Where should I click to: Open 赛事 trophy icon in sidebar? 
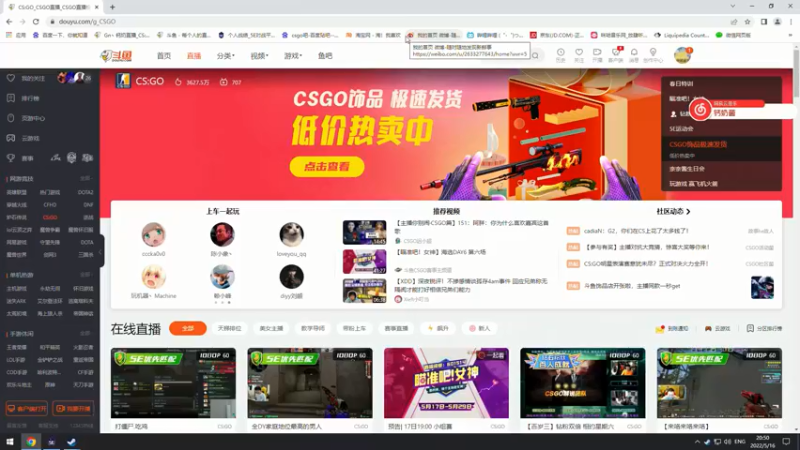click(11, 158)
